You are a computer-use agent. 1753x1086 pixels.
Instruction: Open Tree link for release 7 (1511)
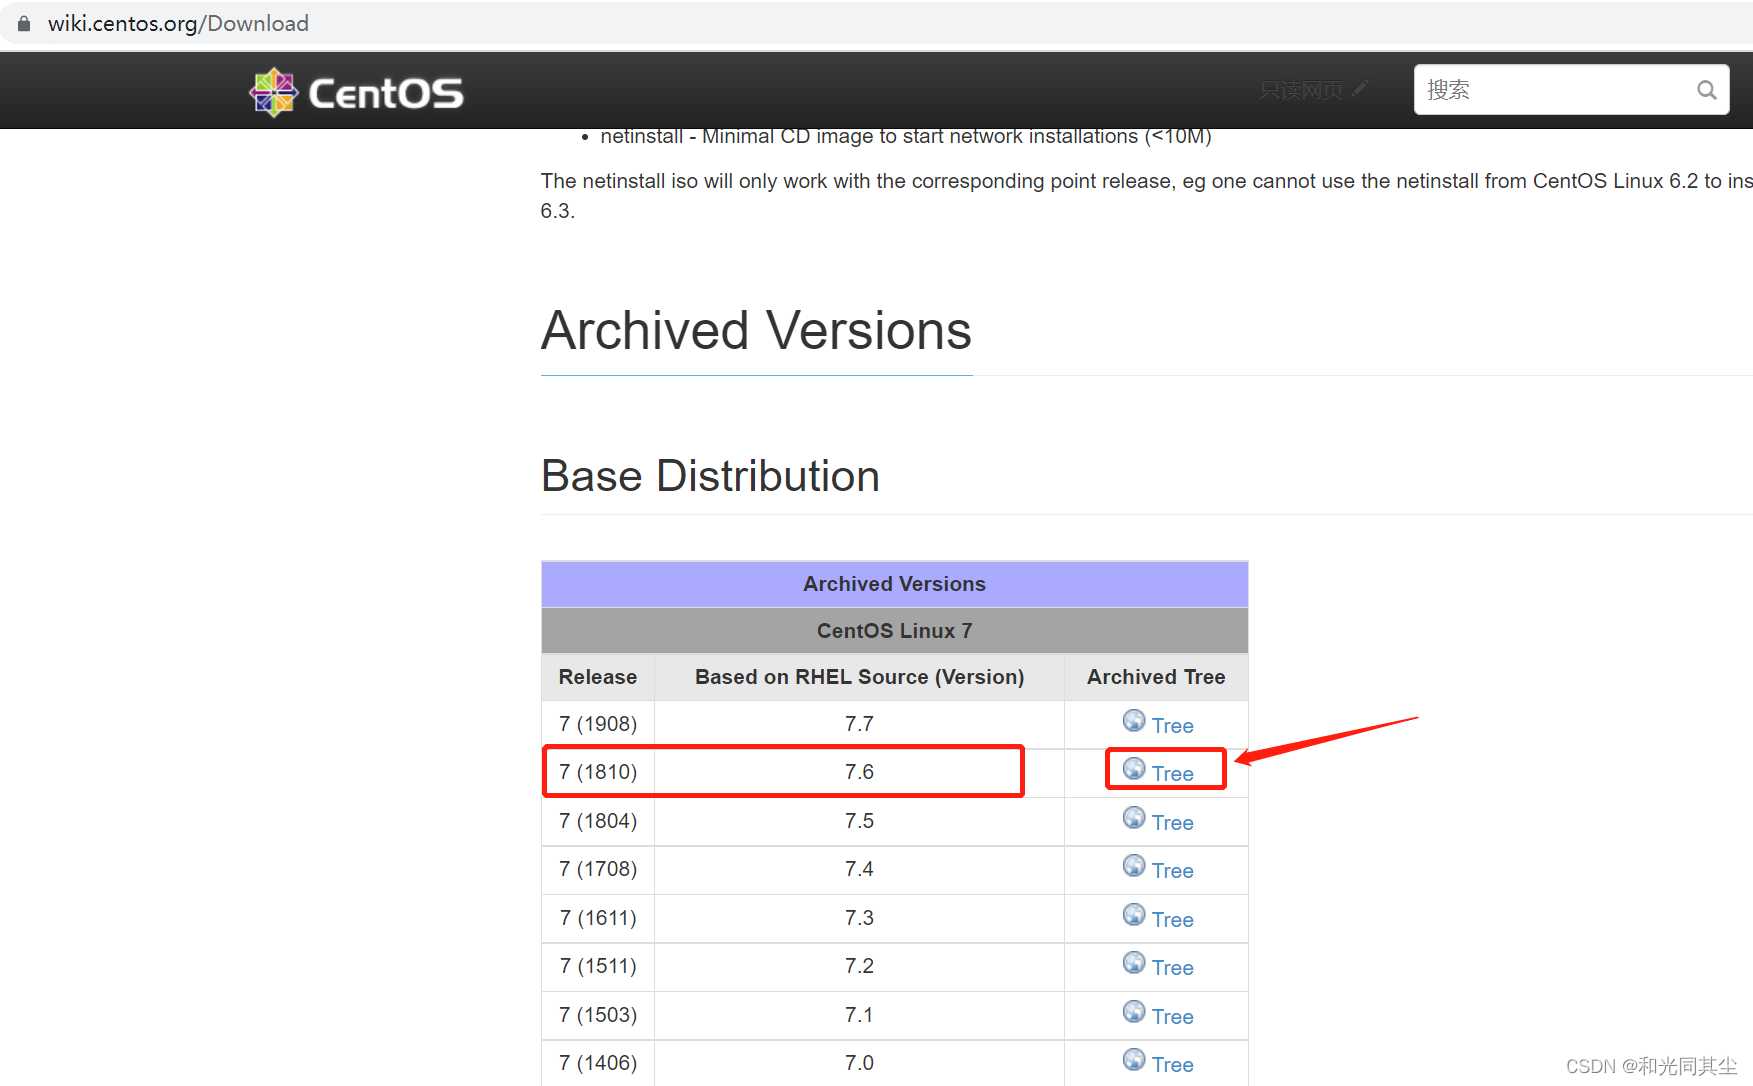[x=1172, y=968]
